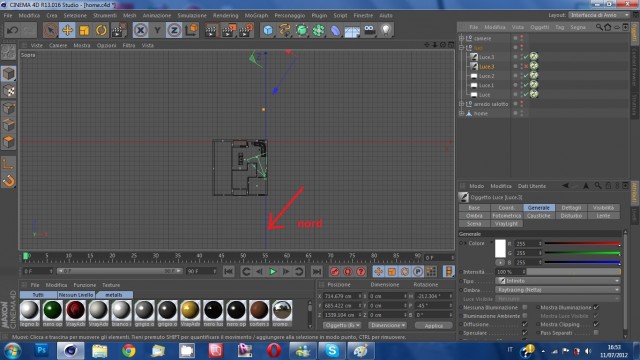Viewport: 640px width, 360px height.
Task: Go to the start of animation
Action: click(x=229, y=271)
